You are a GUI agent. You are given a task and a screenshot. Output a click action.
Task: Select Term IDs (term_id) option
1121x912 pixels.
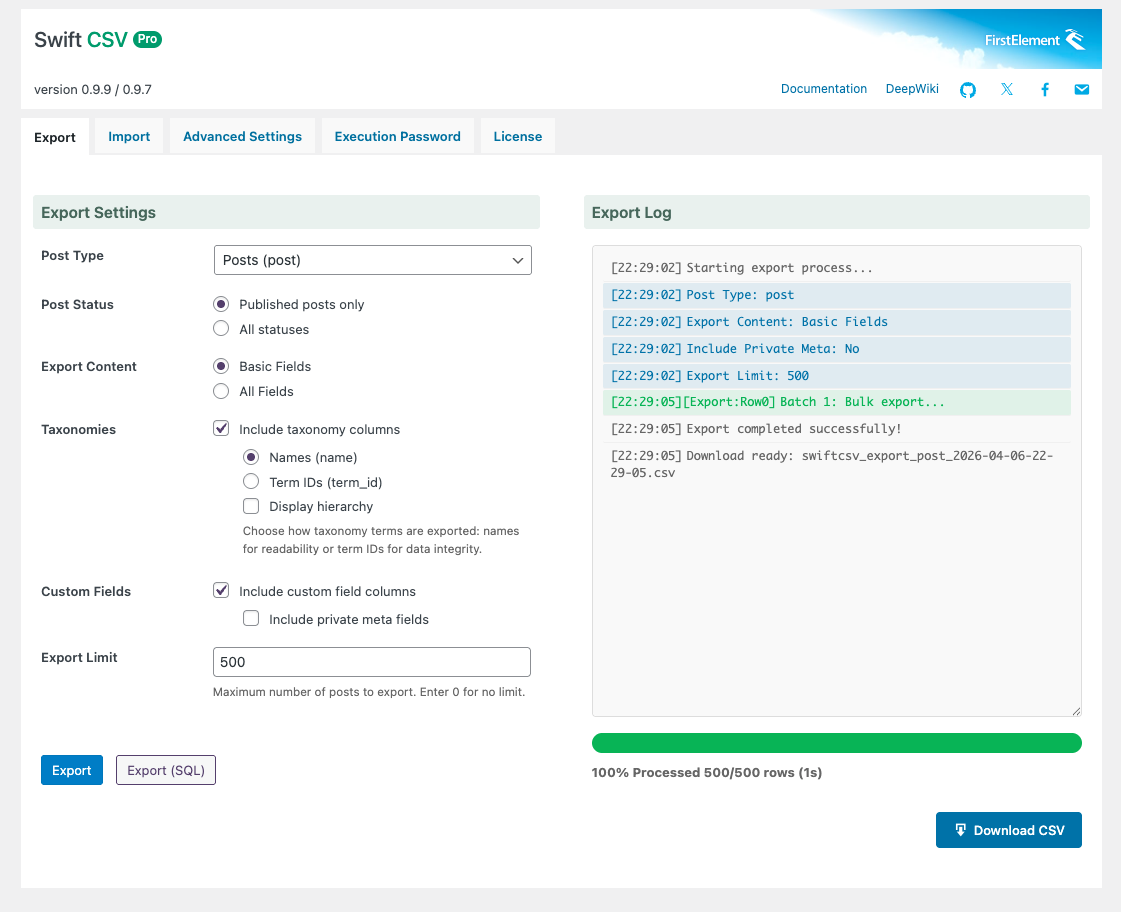251,482
